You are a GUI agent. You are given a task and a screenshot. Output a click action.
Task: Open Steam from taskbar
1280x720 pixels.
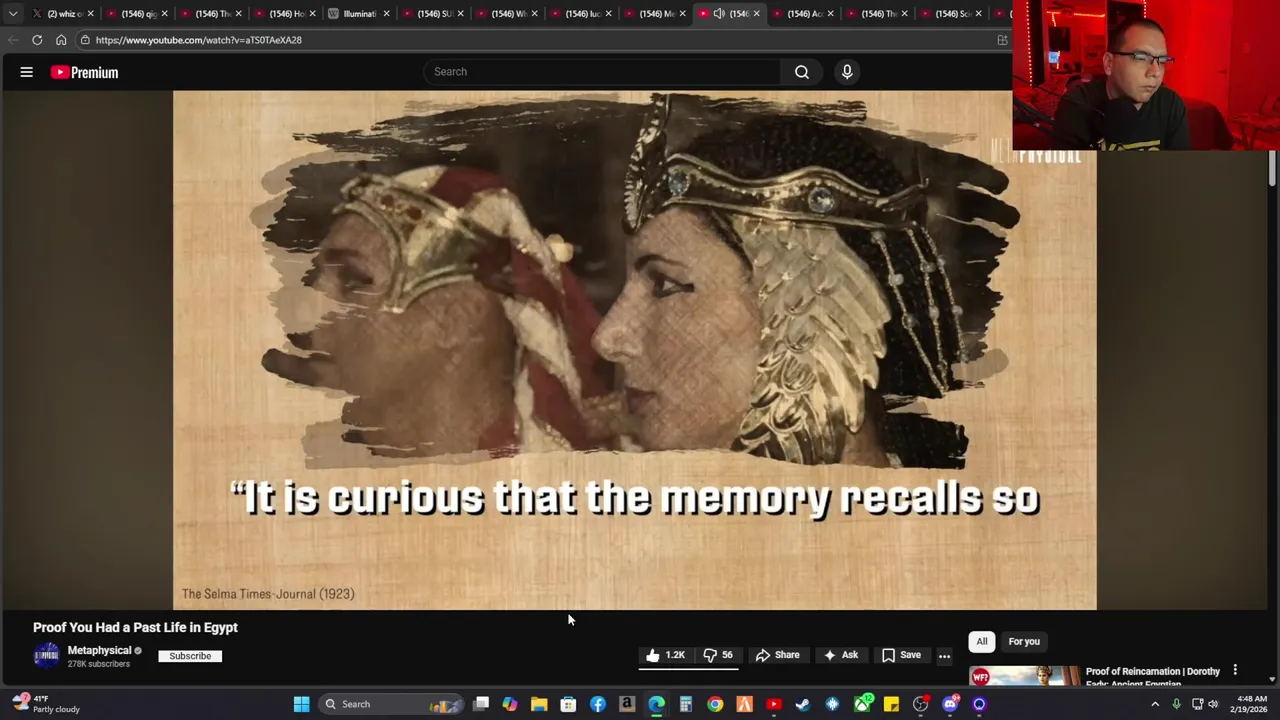(803, 704)
